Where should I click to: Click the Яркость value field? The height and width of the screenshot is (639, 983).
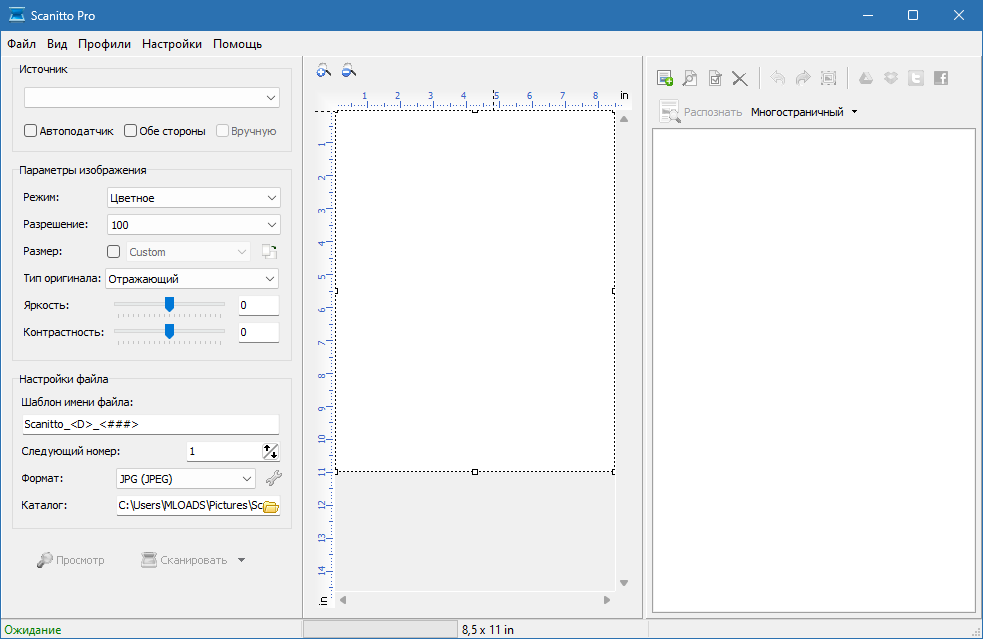[258, 305]
